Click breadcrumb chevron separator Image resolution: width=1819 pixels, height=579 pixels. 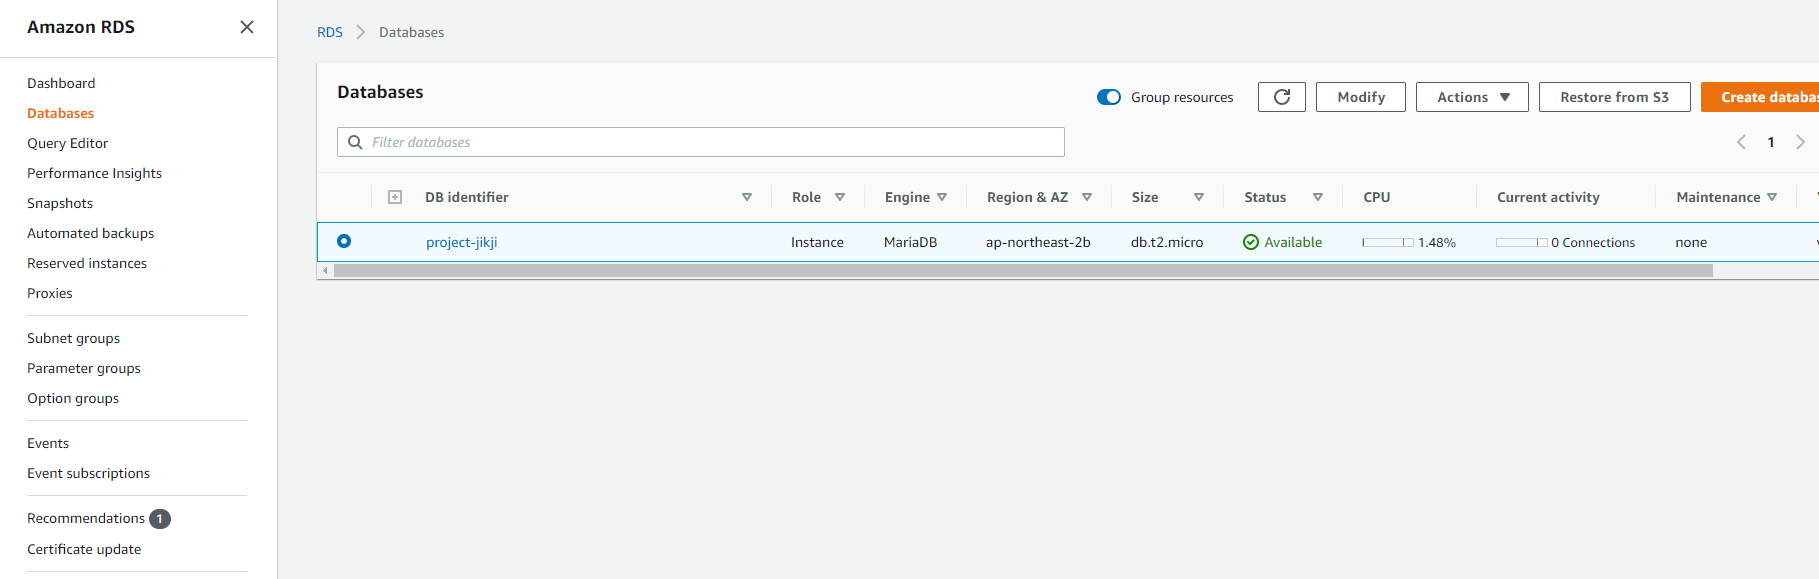361,32
